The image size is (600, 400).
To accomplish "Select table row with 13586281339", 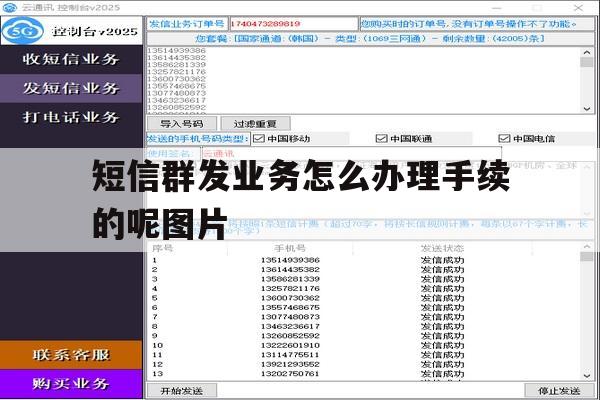I will pyautogui.click(x=364, y=279).
